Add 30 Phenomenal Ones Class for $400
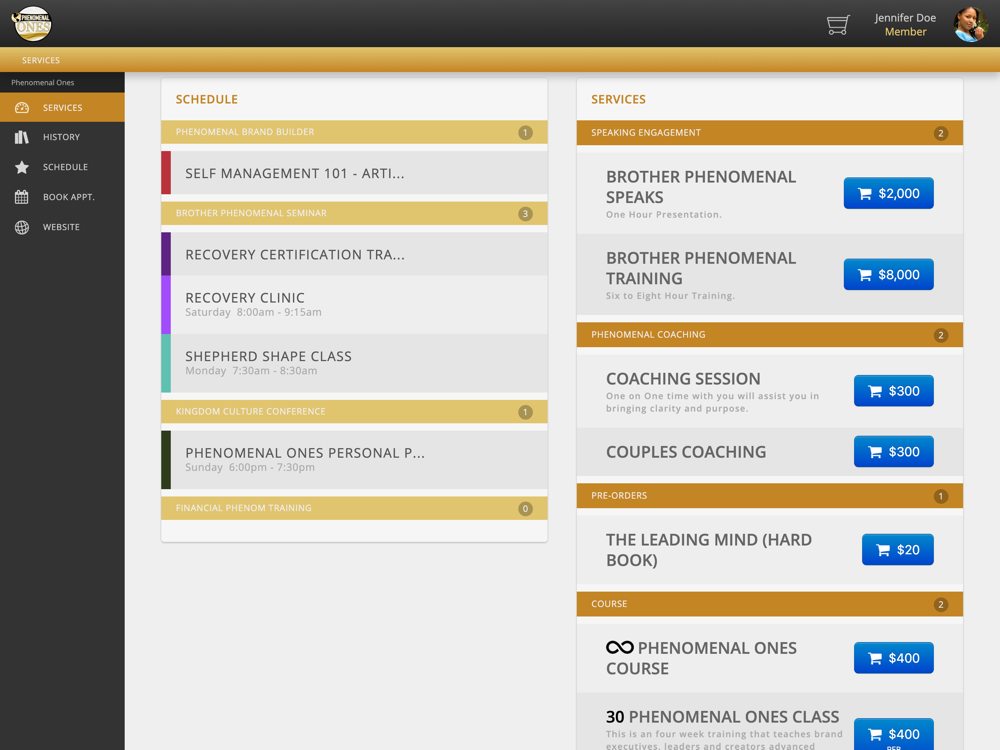This screenshot has width=1000, height=750. pos(893,734)
